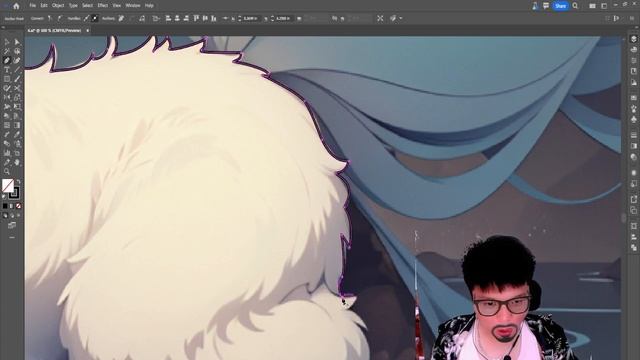
Task: Click the Fill color swatch
Action: [8, 185]
